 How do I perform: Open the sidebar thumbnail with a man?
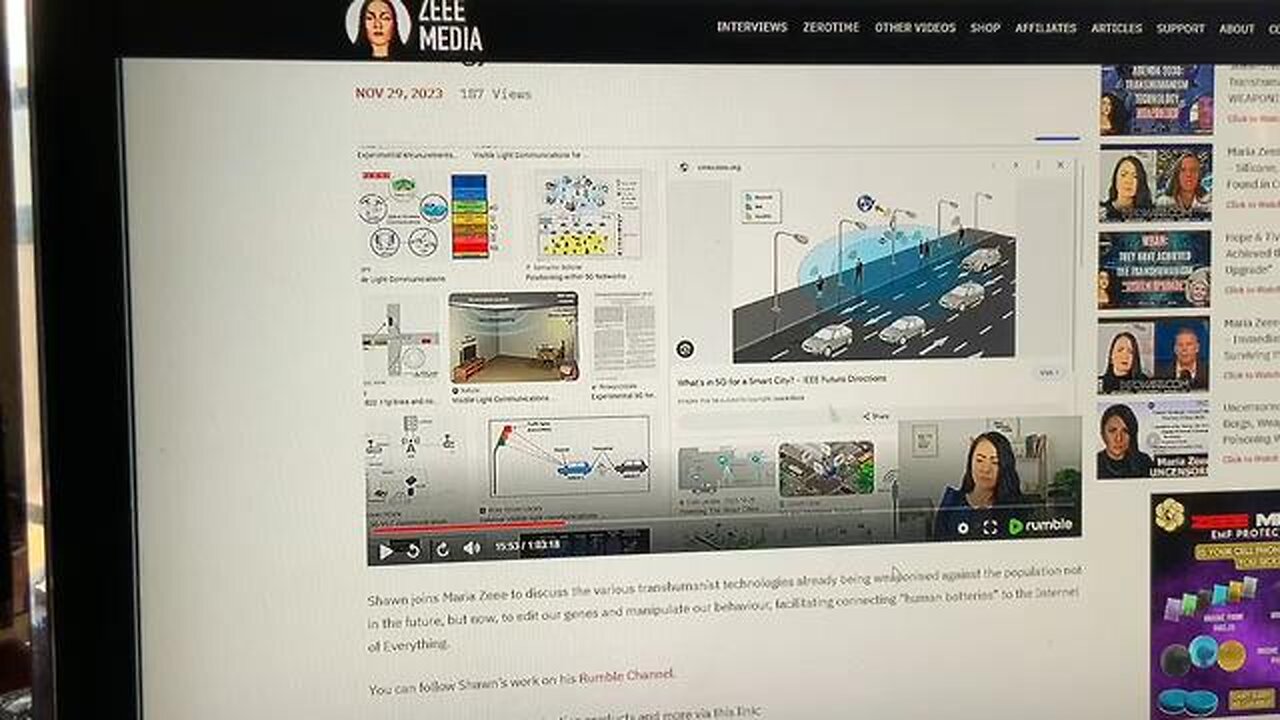click(x=1153, y=356)
